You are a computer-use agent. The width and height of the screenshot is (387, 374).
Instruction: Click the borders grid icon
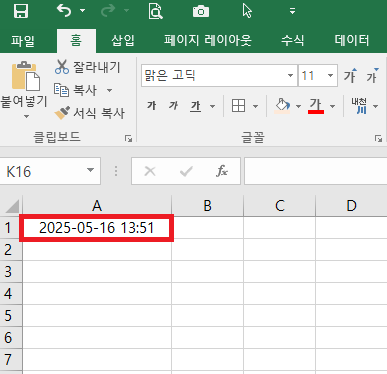coord(238,106)
